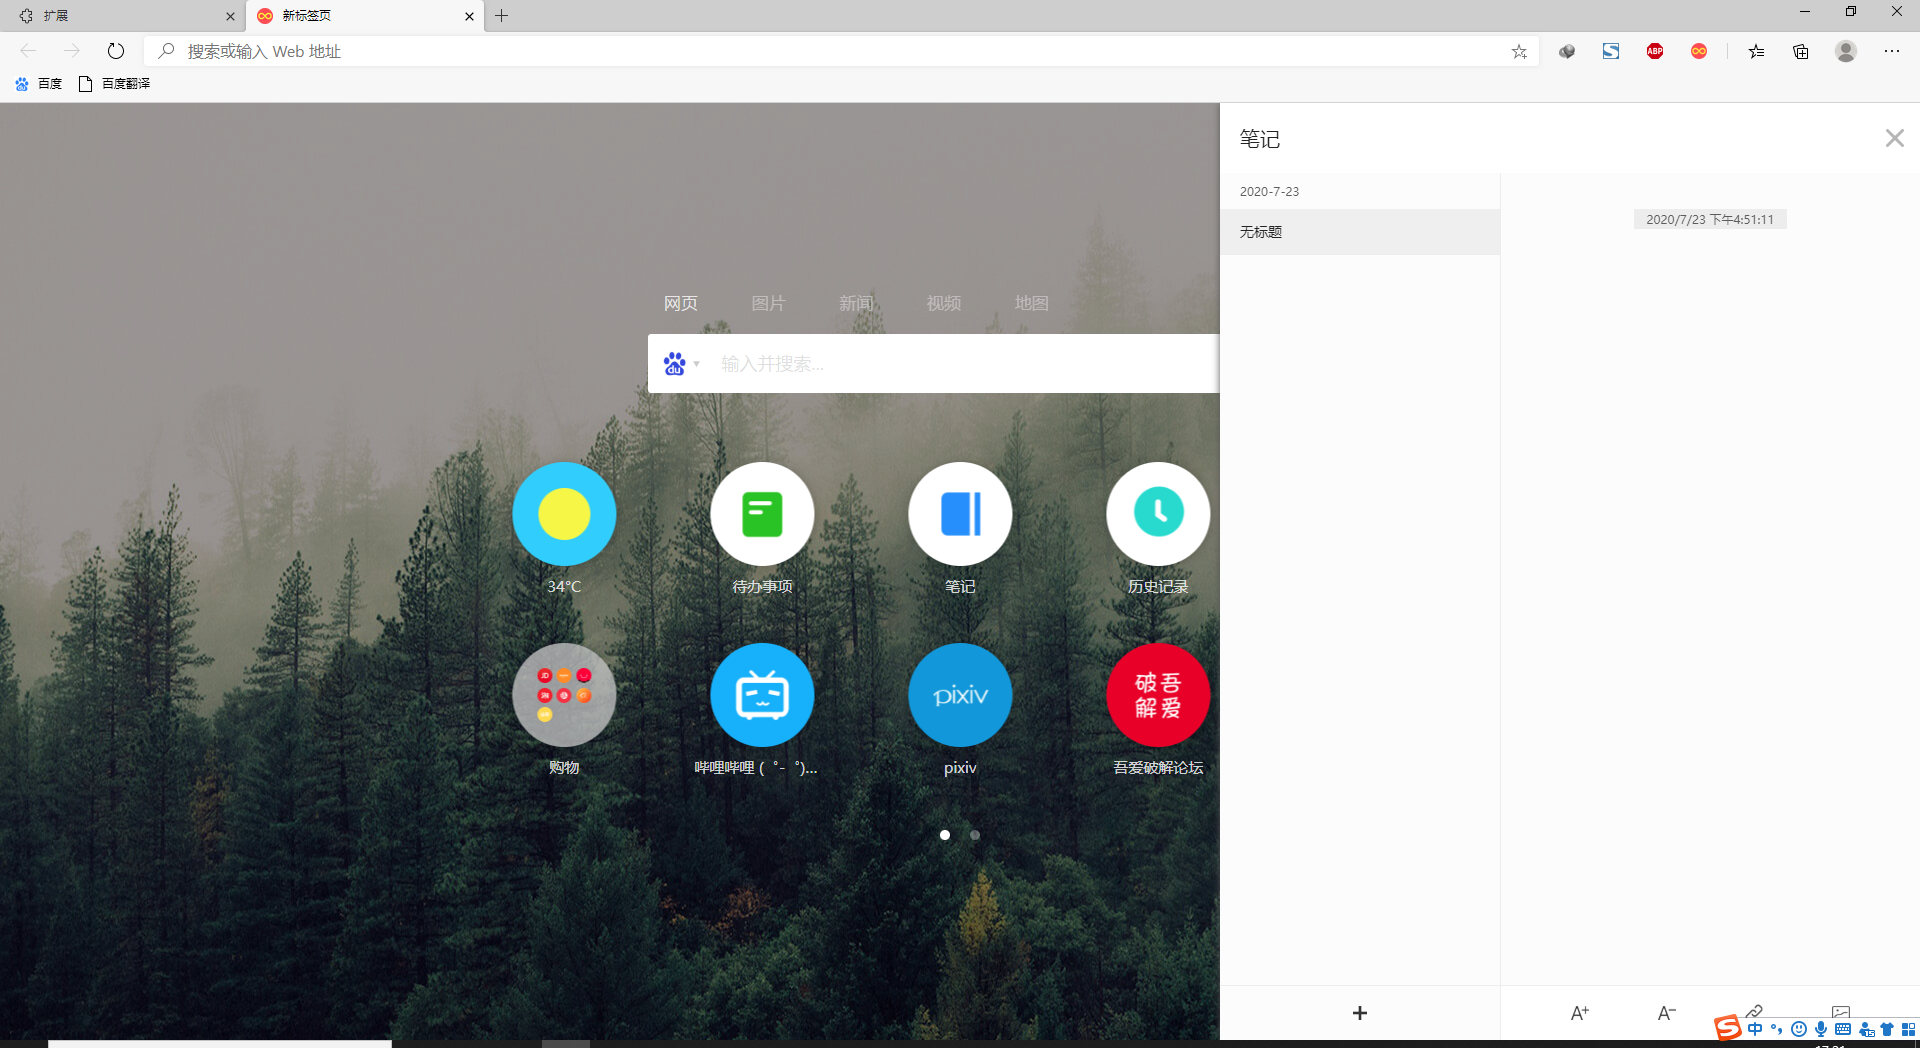Click the Adblock Plus extension icon
1920x1048 pixels.
1655,51
